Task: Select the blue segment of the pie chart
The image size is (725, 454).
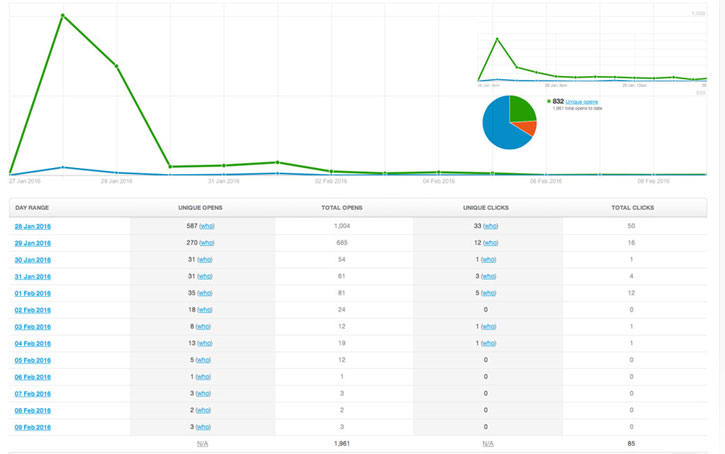Action: click(499, 129)
